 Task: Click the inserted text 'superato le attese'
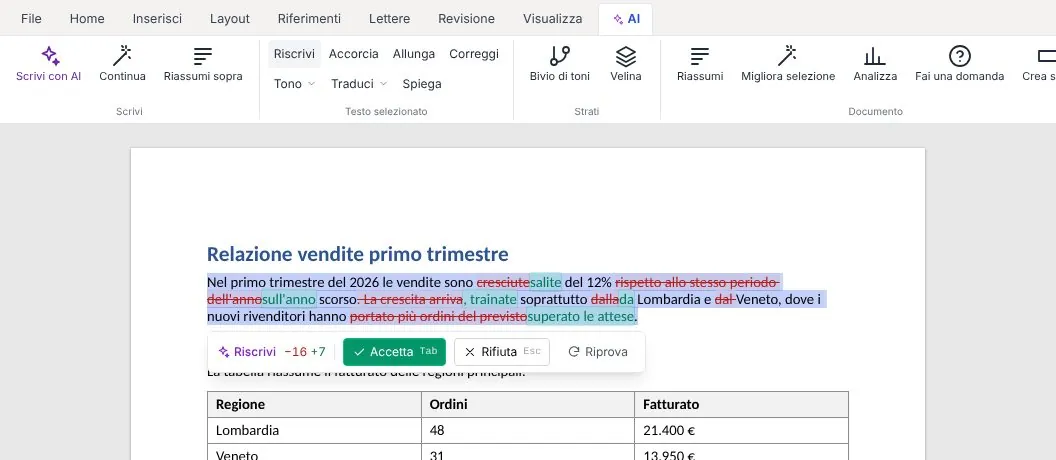coord(581,316)
